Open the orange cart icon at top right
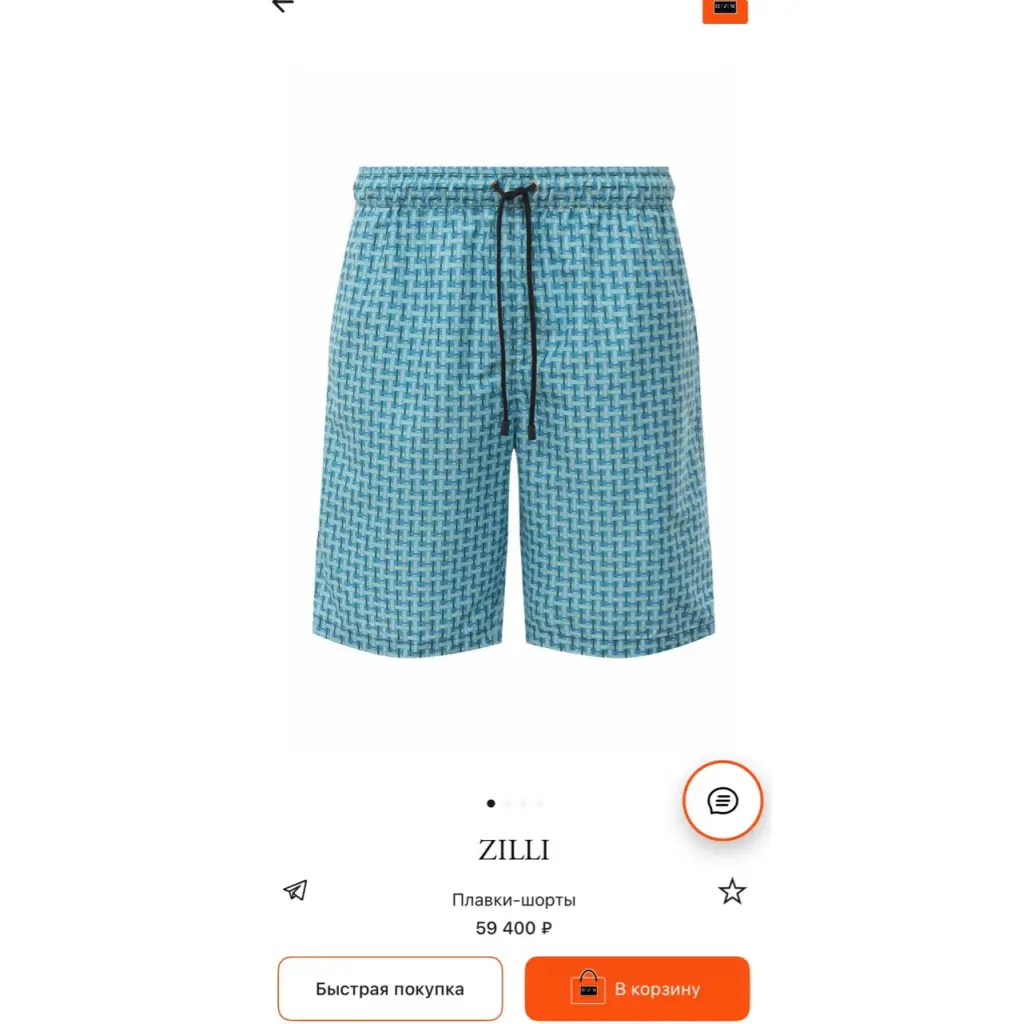1024x1024 pixels. click(x=725, y=11)
